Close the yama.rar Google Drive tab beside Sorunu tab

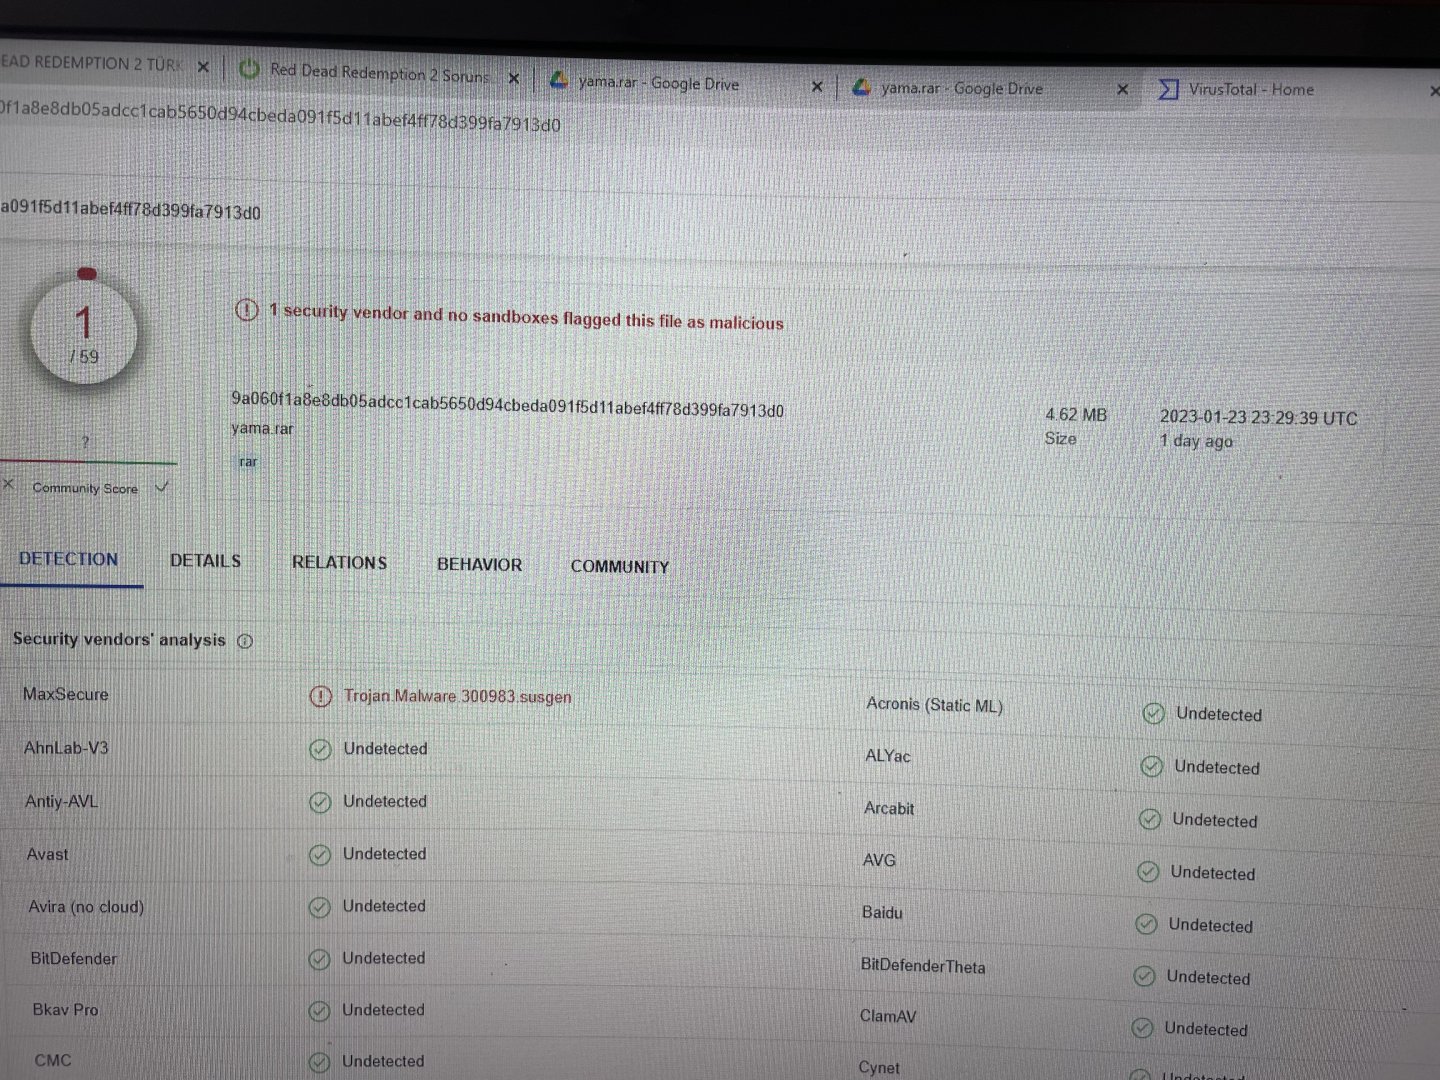point(817,86)
